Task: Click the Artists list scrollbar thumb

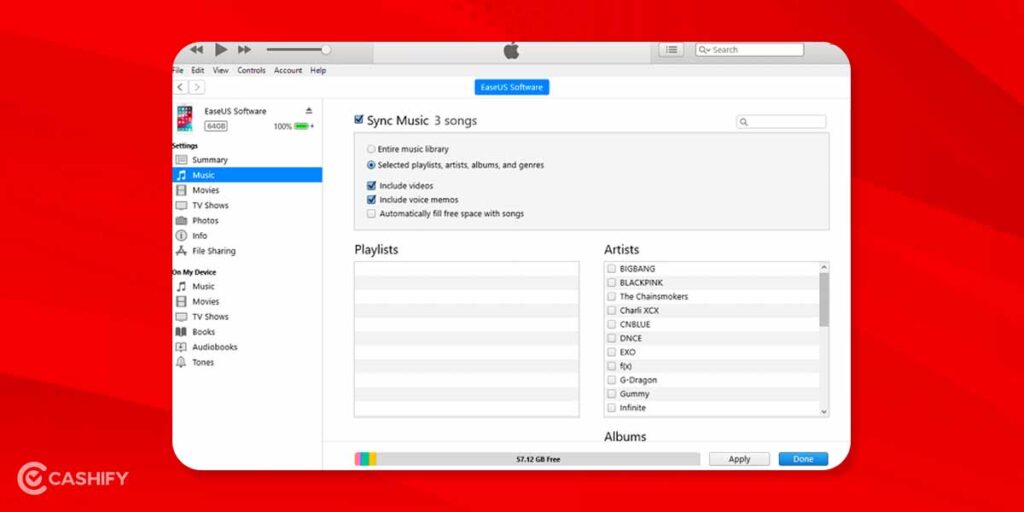Action: [824, 299]
